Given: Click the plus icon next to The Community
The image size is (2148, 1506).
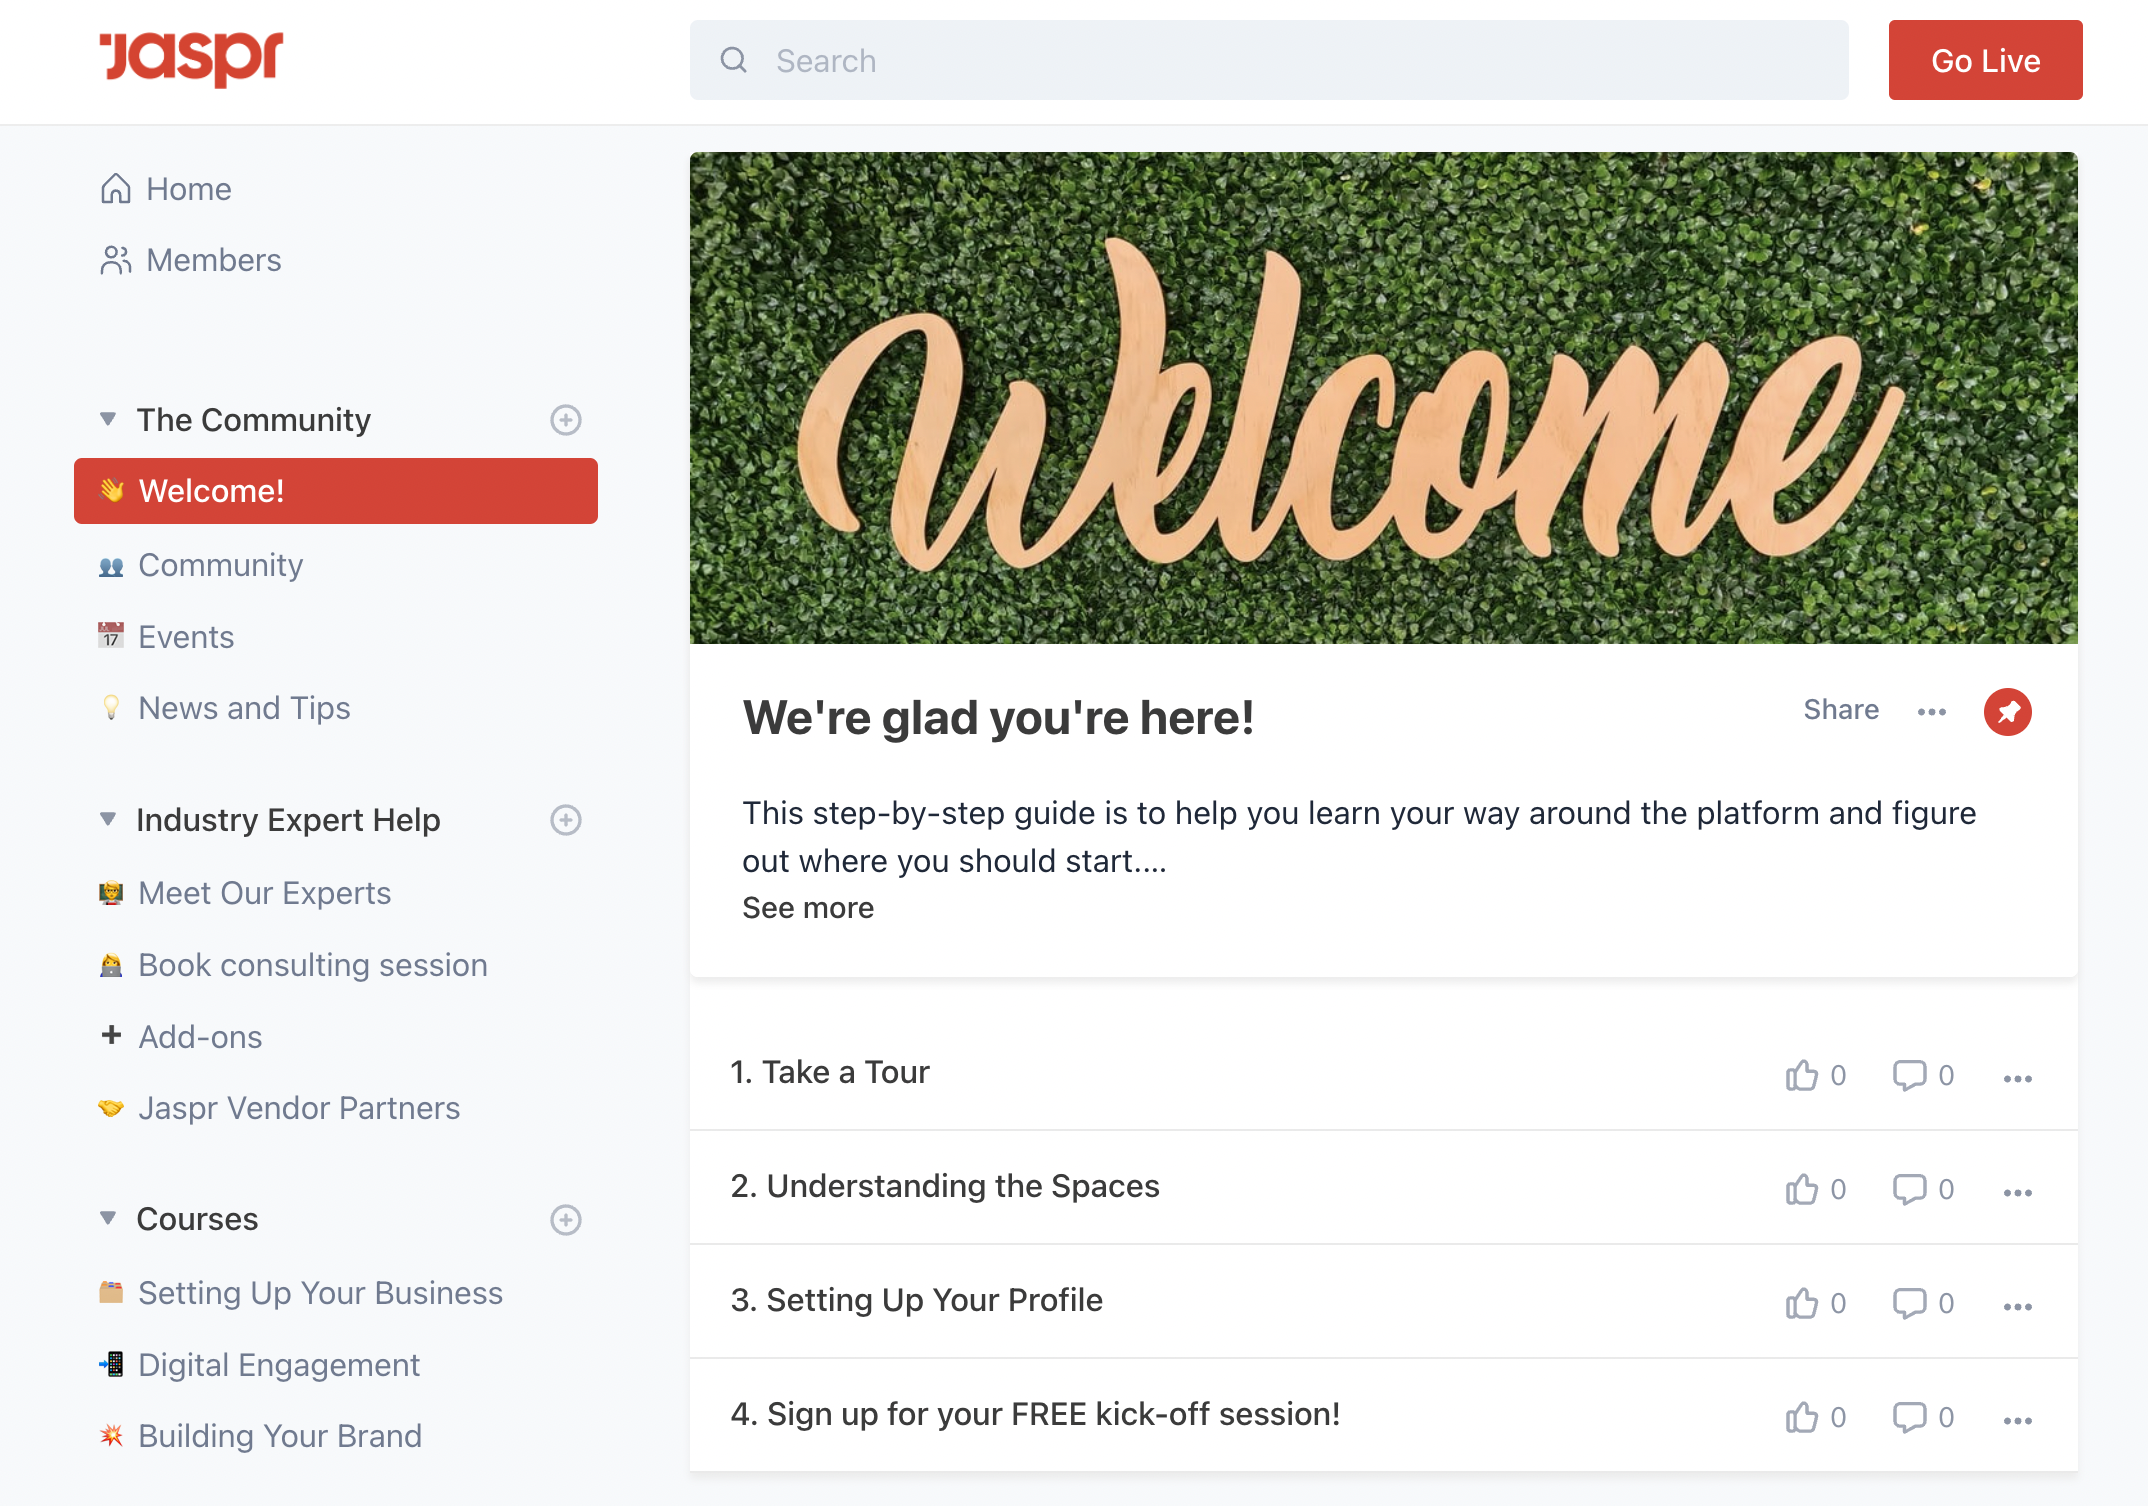Looking at the screenshot, I should [566, 420].
